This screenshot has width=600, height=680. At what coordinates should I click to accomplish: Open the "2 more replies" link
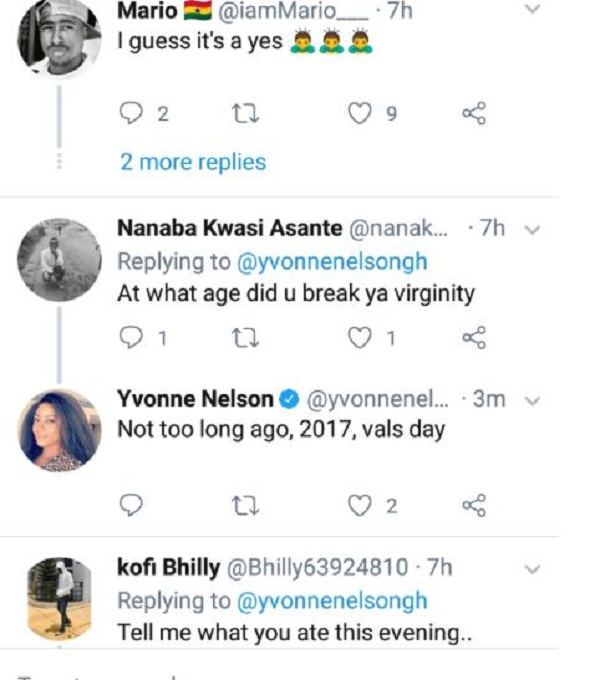(193, 162)
